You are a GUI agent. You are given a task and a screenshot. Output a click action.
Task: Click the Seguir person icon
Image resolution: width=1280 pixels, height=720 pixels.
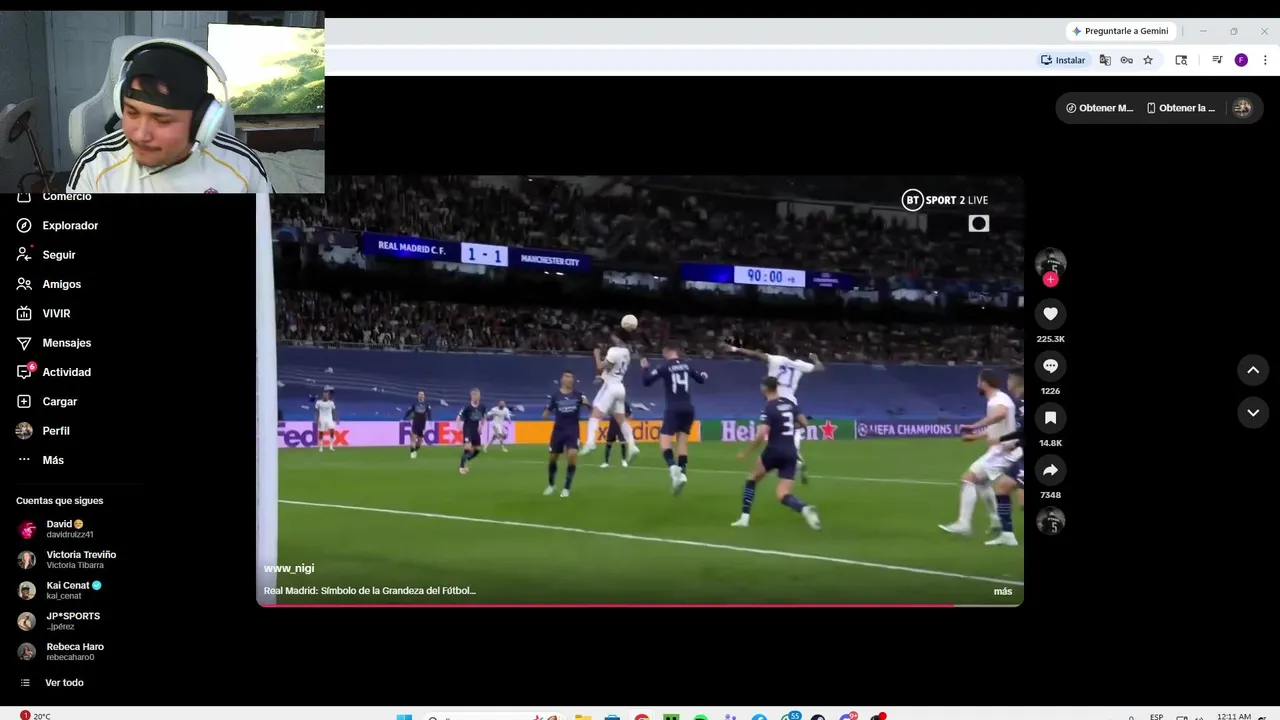tap(24, 255)
